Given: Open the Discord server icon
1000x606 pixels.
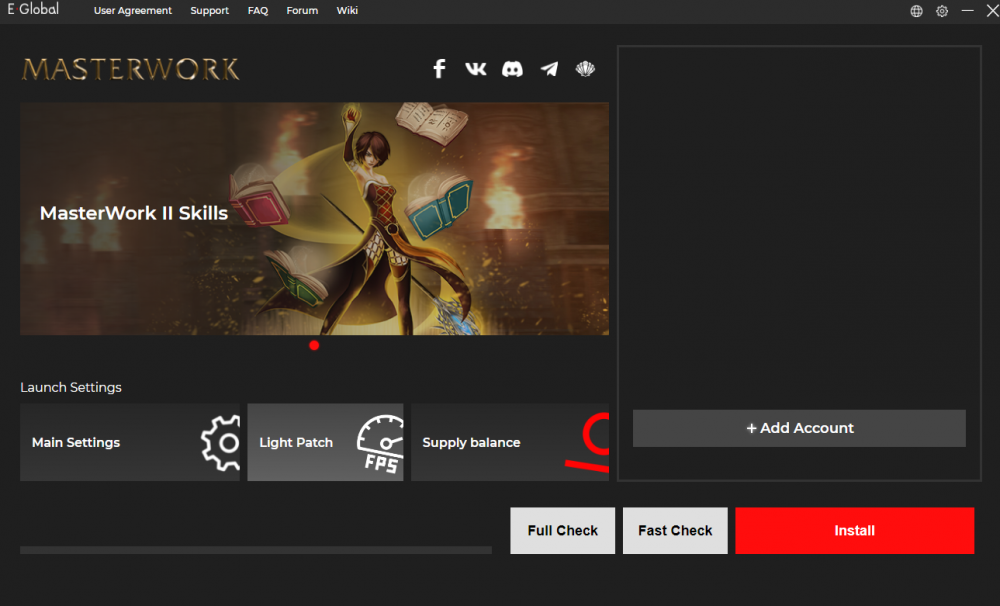Looking at the screenshot, I should 512,68.
